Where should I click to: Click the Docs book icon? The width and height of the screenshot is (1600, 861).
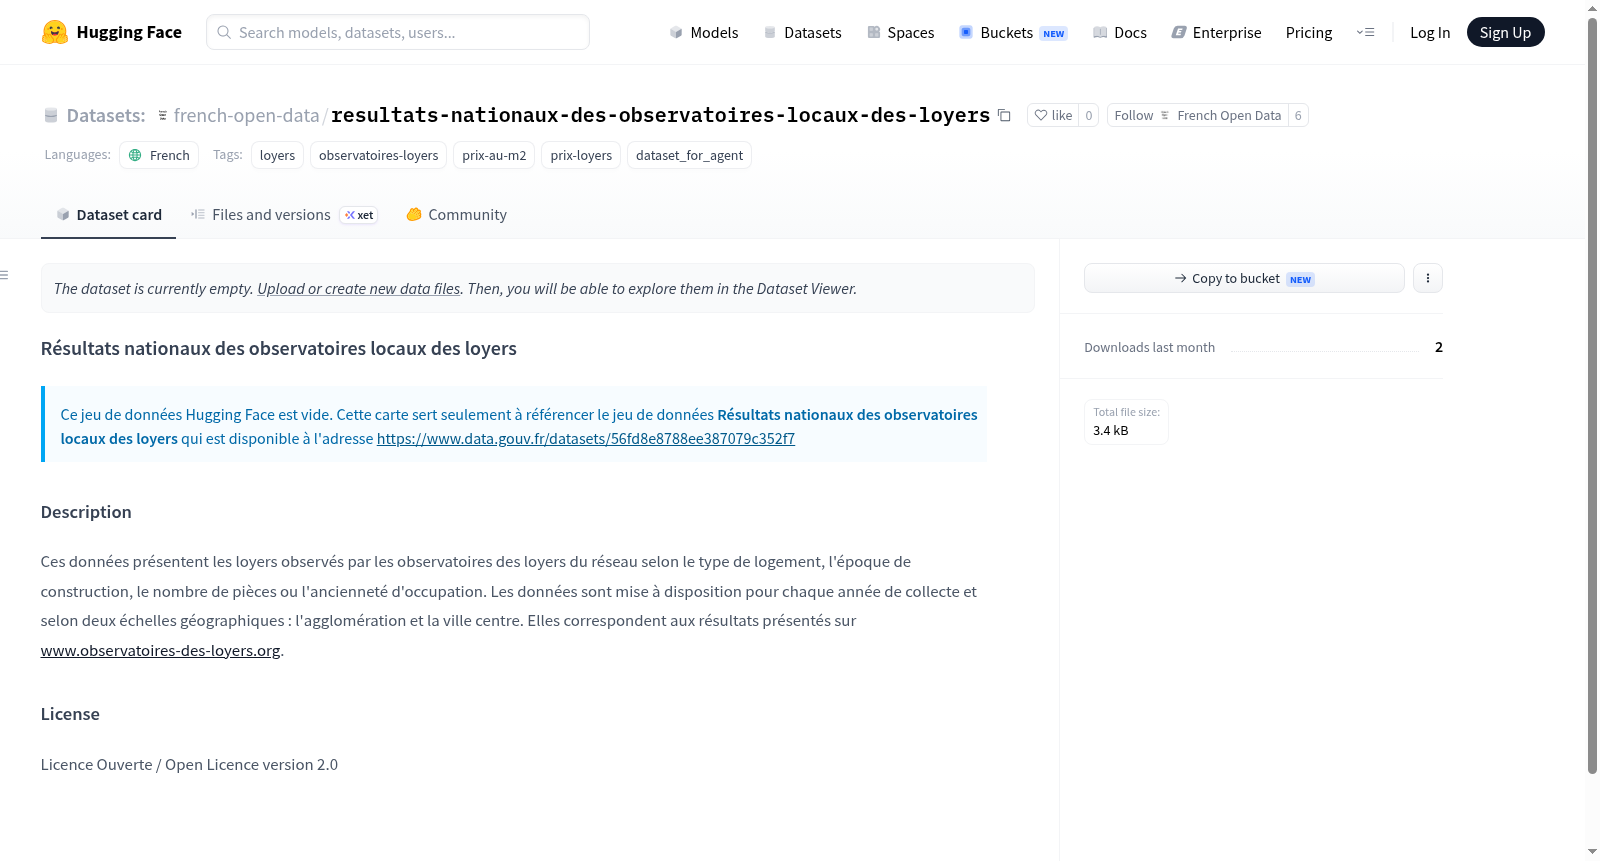[1100, 32]
